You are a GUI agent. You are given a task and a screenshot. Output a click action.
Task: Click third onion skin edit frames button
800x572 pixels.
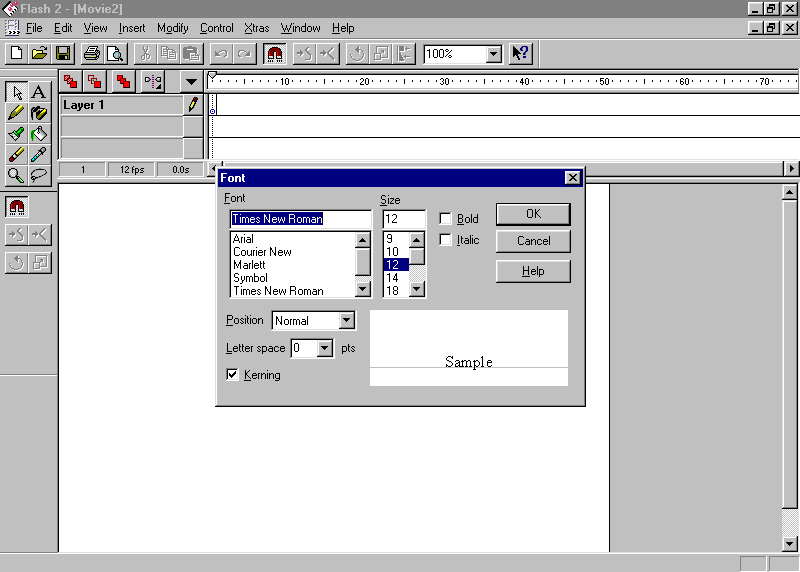point(123,81)
